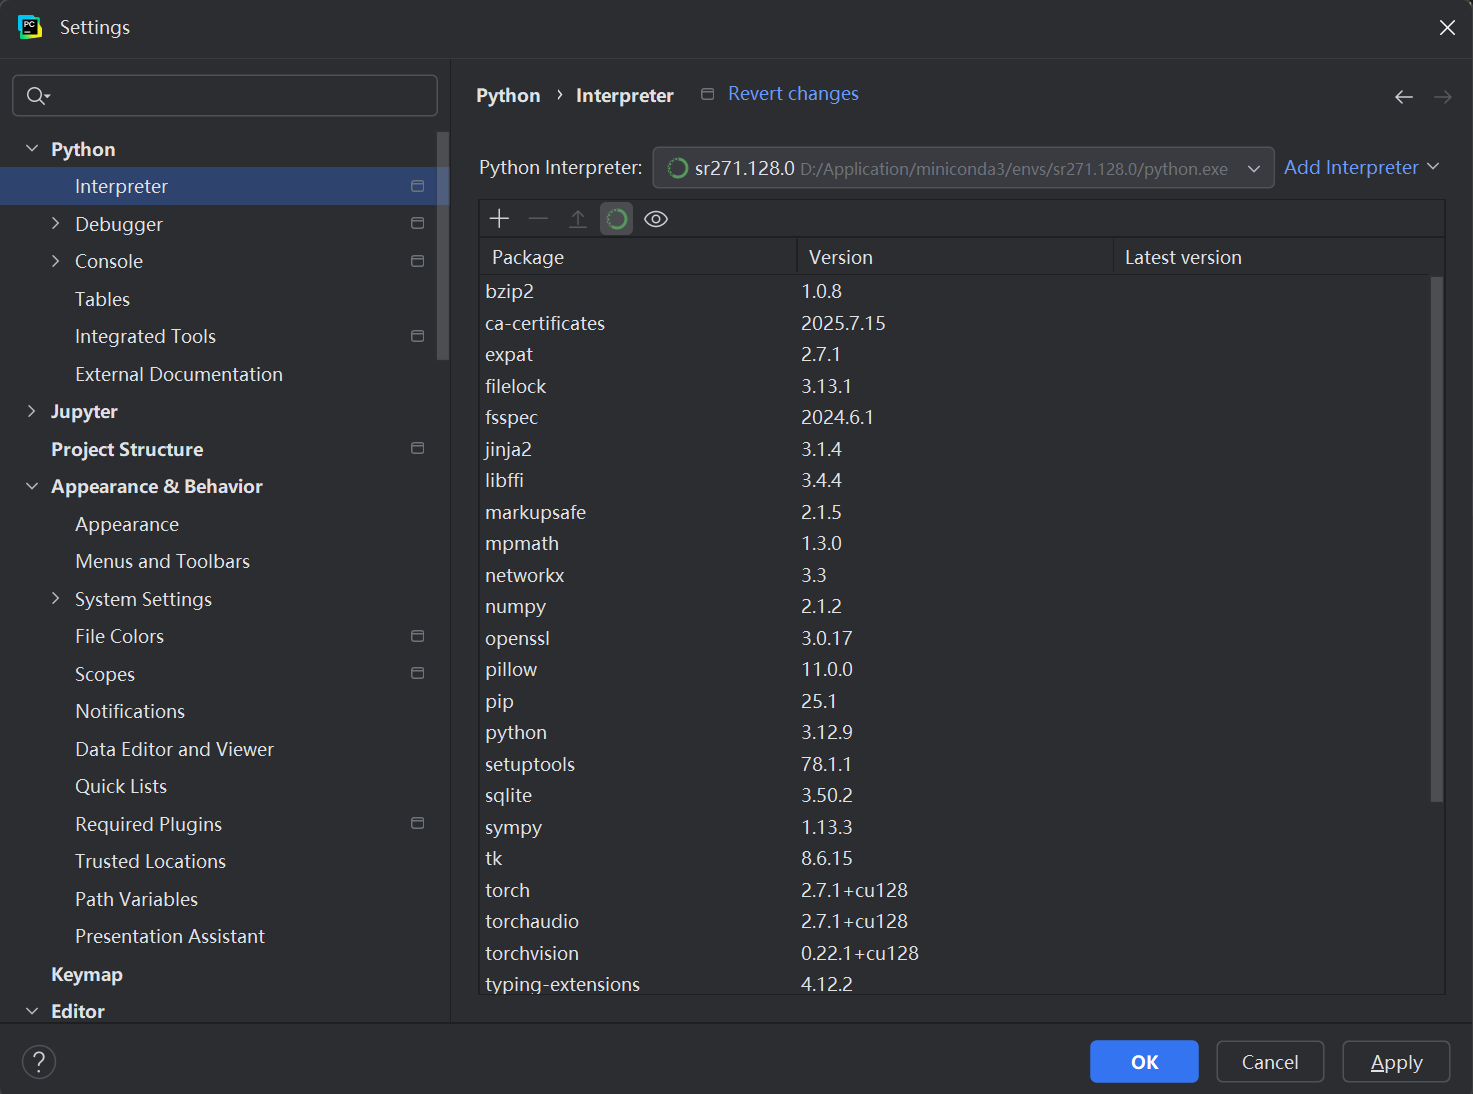This screenshot has height=1094, width=1473.
Task: Expand the System Settings node
Action: click(56, 598)
